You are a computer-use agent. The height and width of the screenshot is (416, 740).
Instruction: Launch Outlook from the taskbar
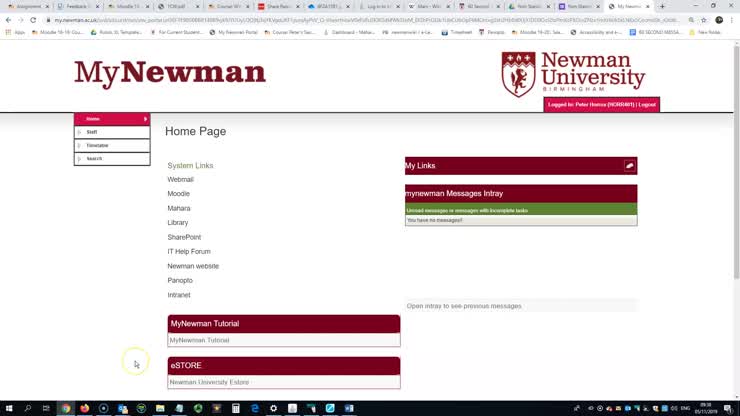point(123,408)
